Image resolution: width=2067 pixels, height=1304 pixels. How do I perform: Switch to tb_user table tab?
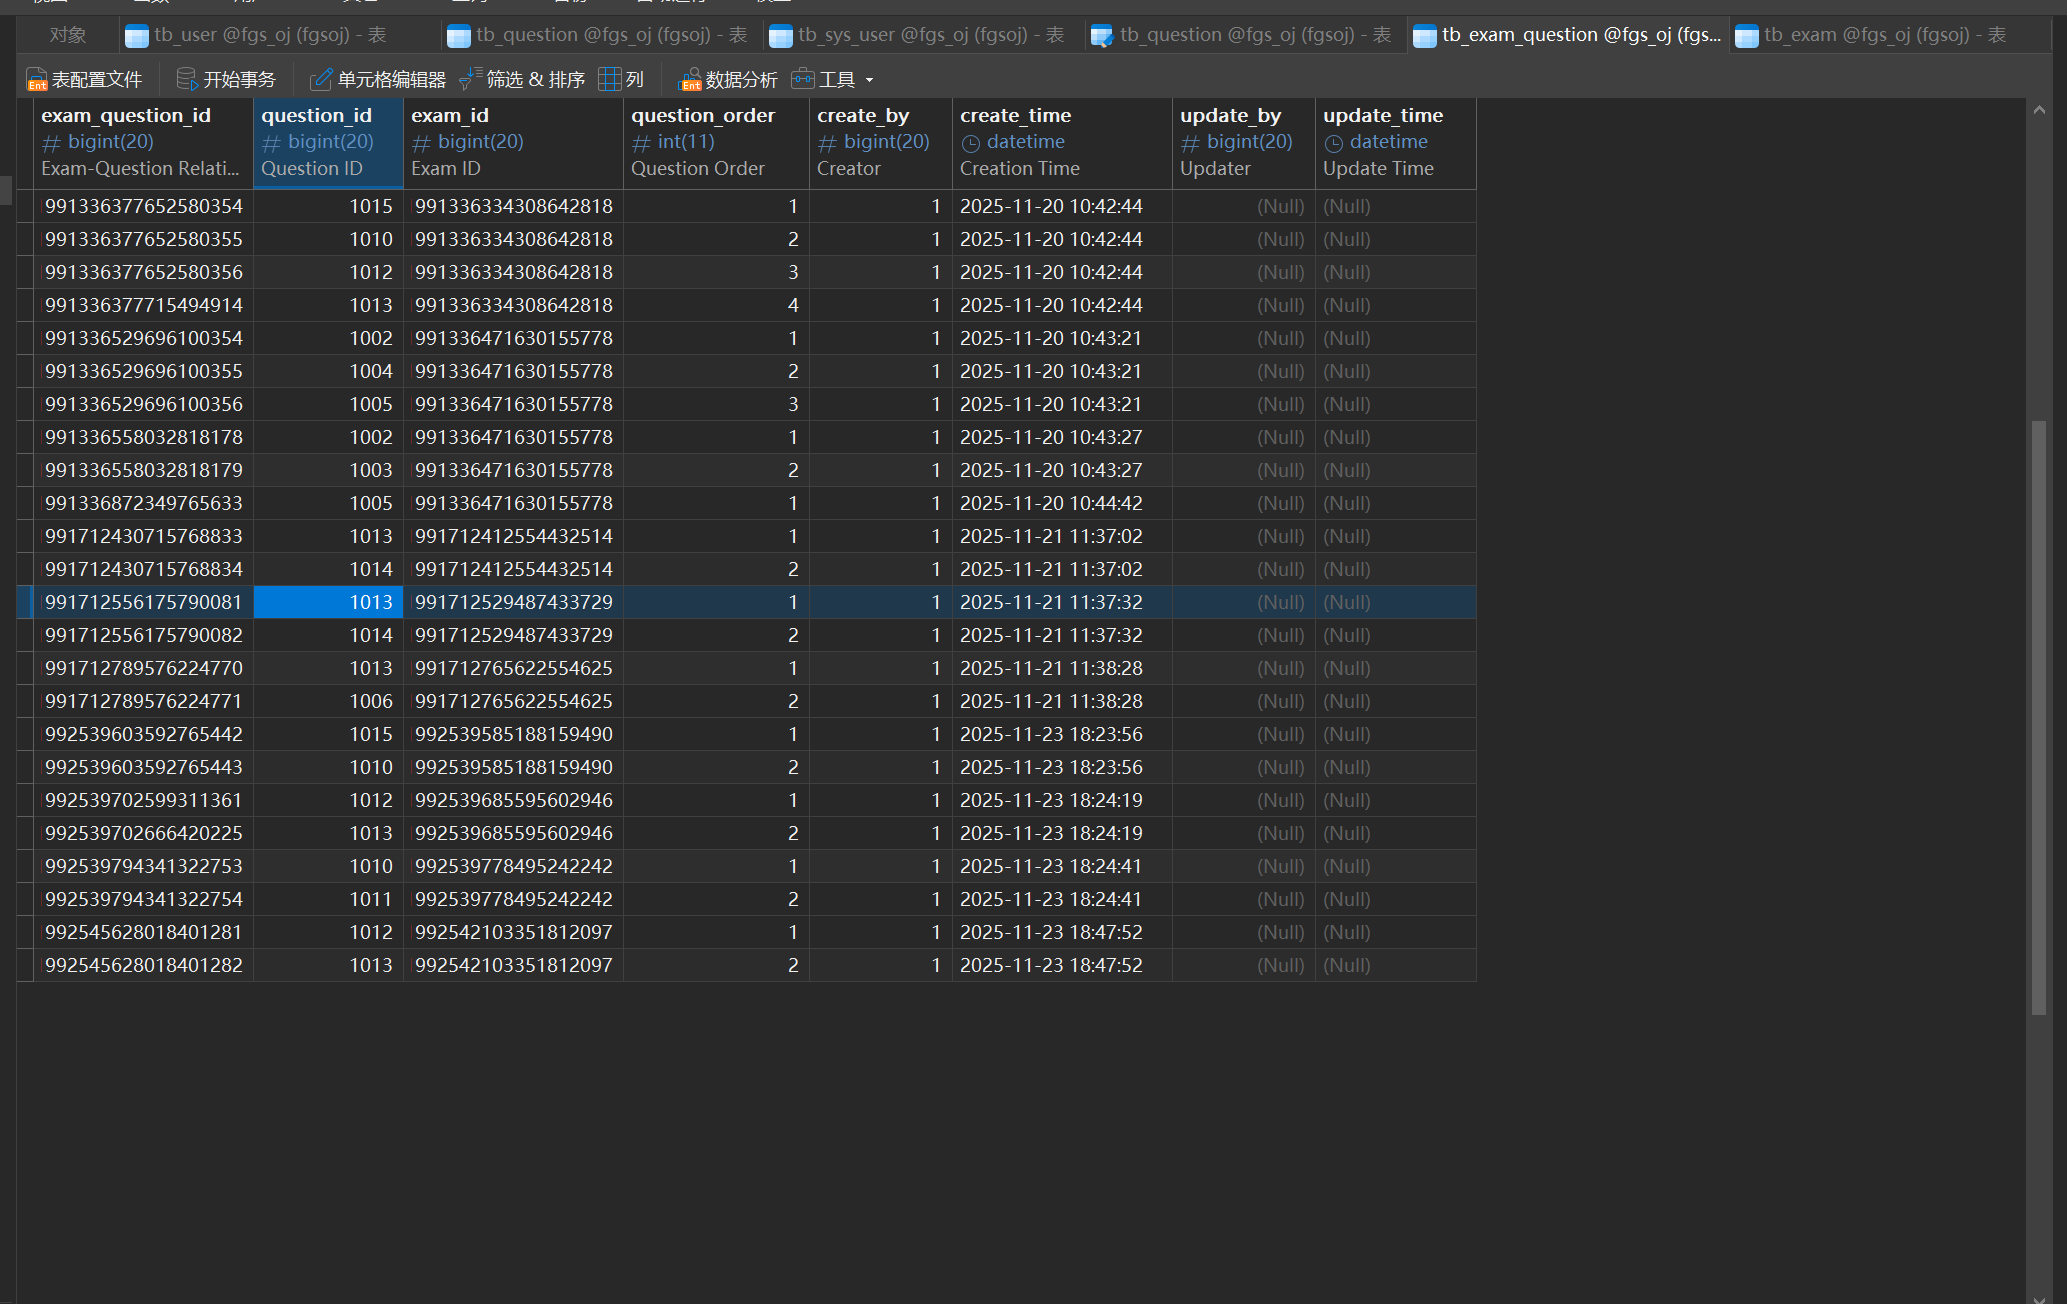(x=270, y=35)
